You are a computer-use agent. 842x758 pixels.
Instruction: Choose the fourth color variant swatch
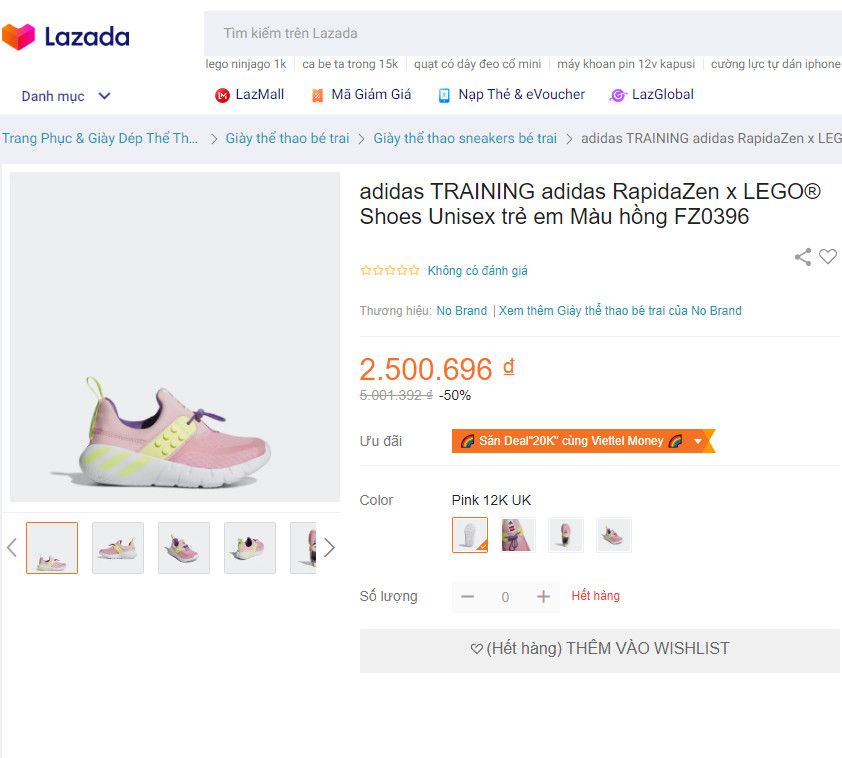click(x=614, y=535)
